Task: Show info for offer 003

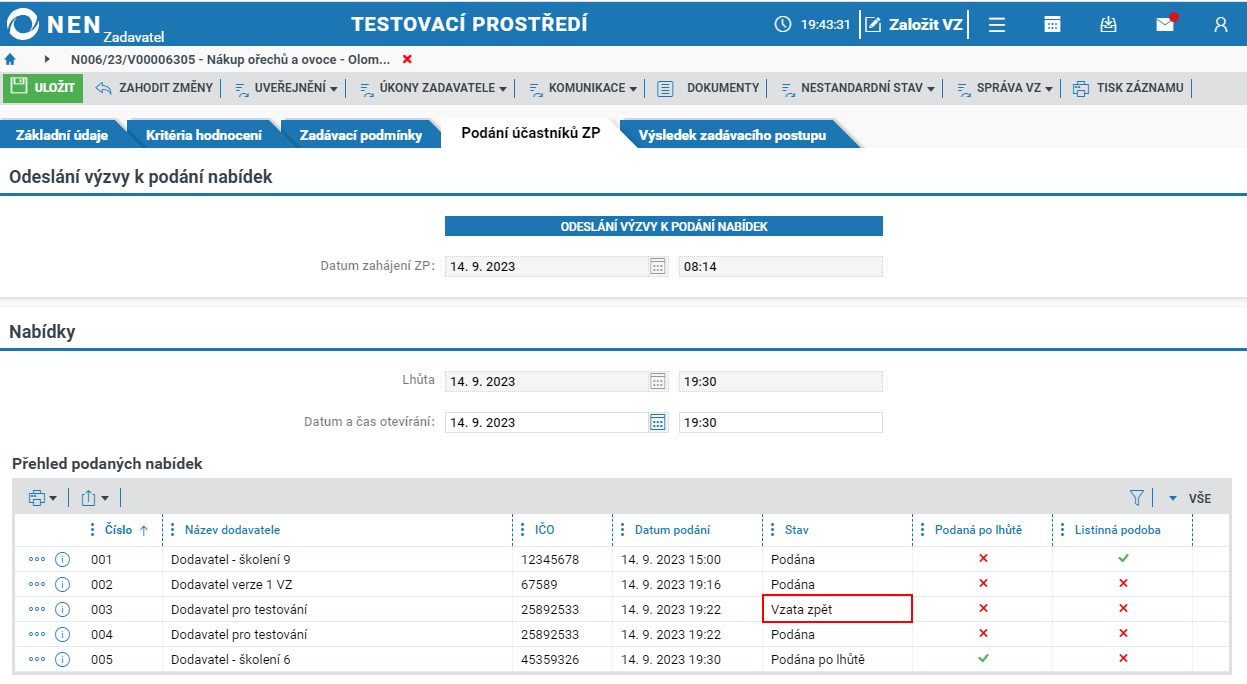Action: [x=62, y=609]
